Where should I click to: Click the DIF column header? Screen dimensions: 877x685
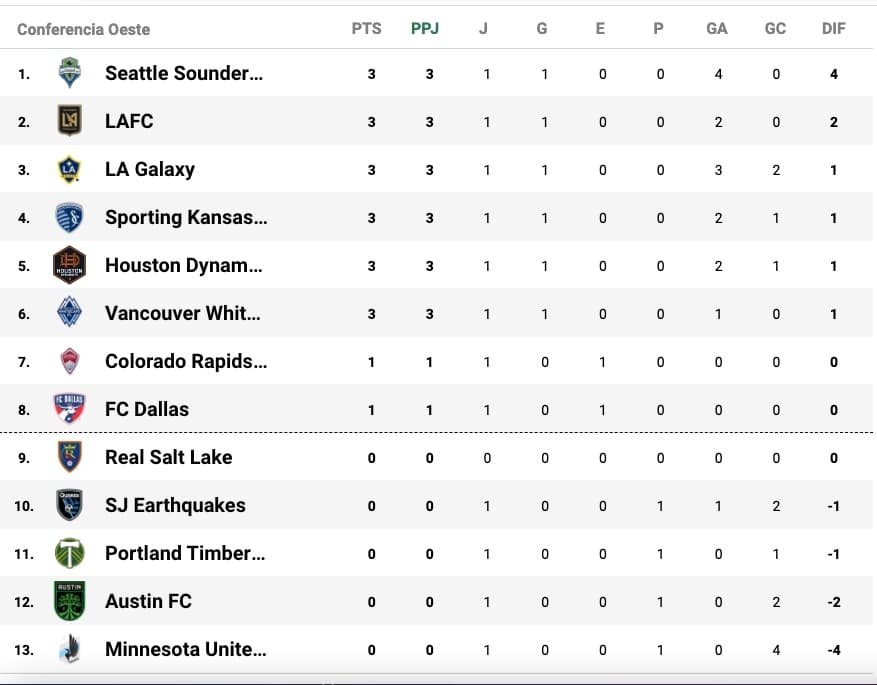click(833, 28)
